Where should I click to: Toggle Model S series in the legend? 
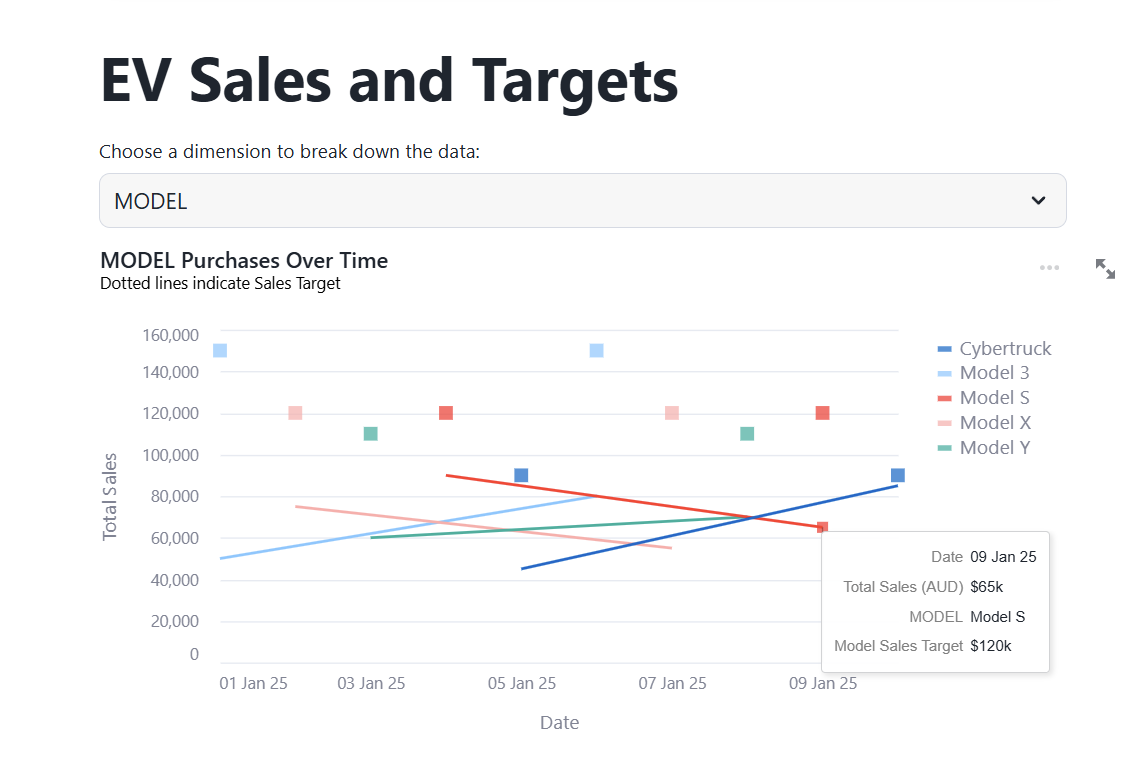pos(983,398)
